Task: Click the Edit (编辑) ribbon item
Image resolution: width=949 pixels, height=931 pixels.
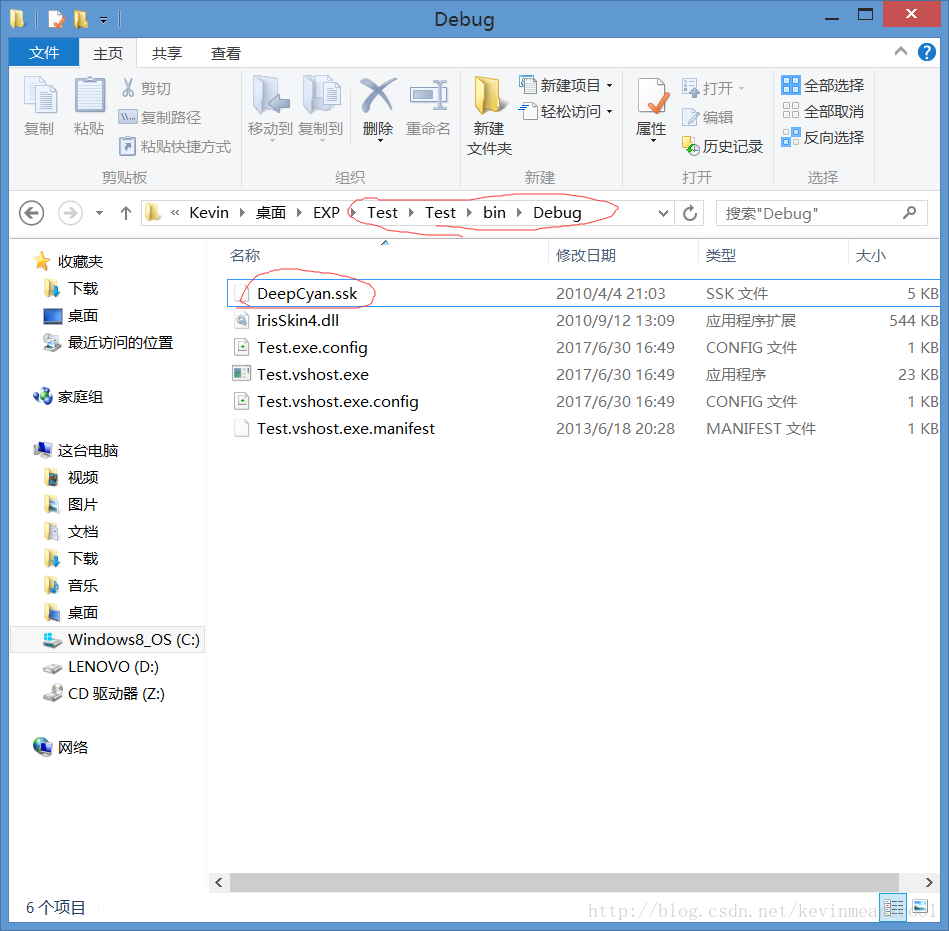Action: tap(708, 117)
